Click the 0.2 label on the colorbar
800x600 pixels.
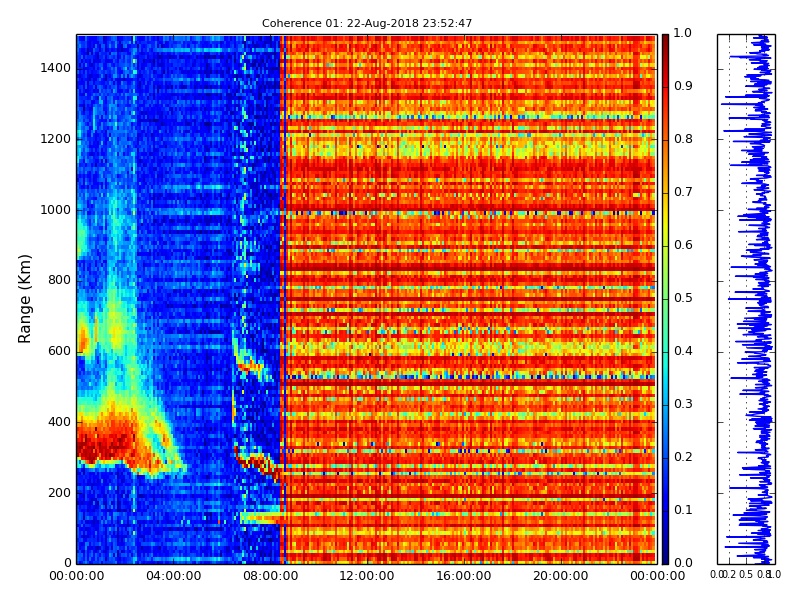click(683, 457)
